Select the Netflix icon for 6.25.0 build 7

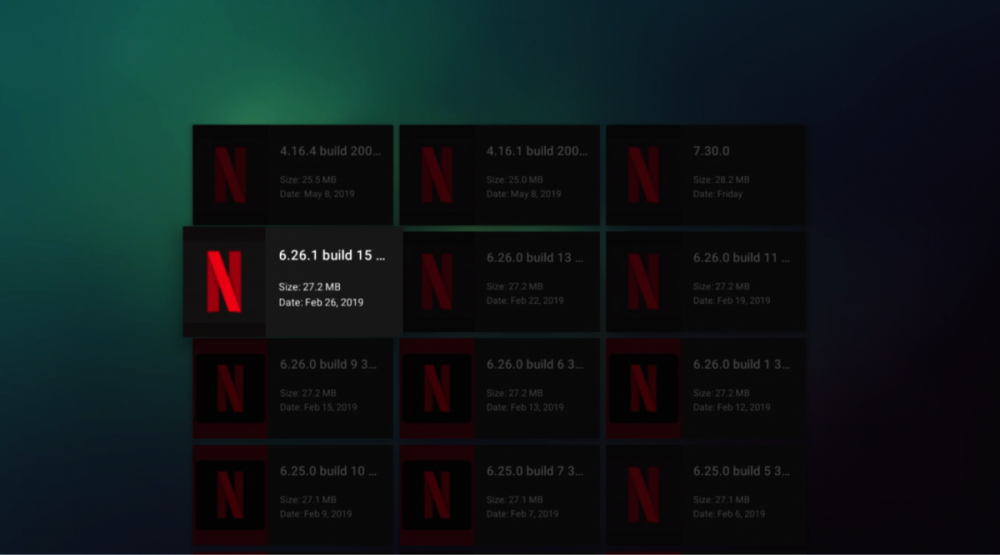(x=436, y=495)
